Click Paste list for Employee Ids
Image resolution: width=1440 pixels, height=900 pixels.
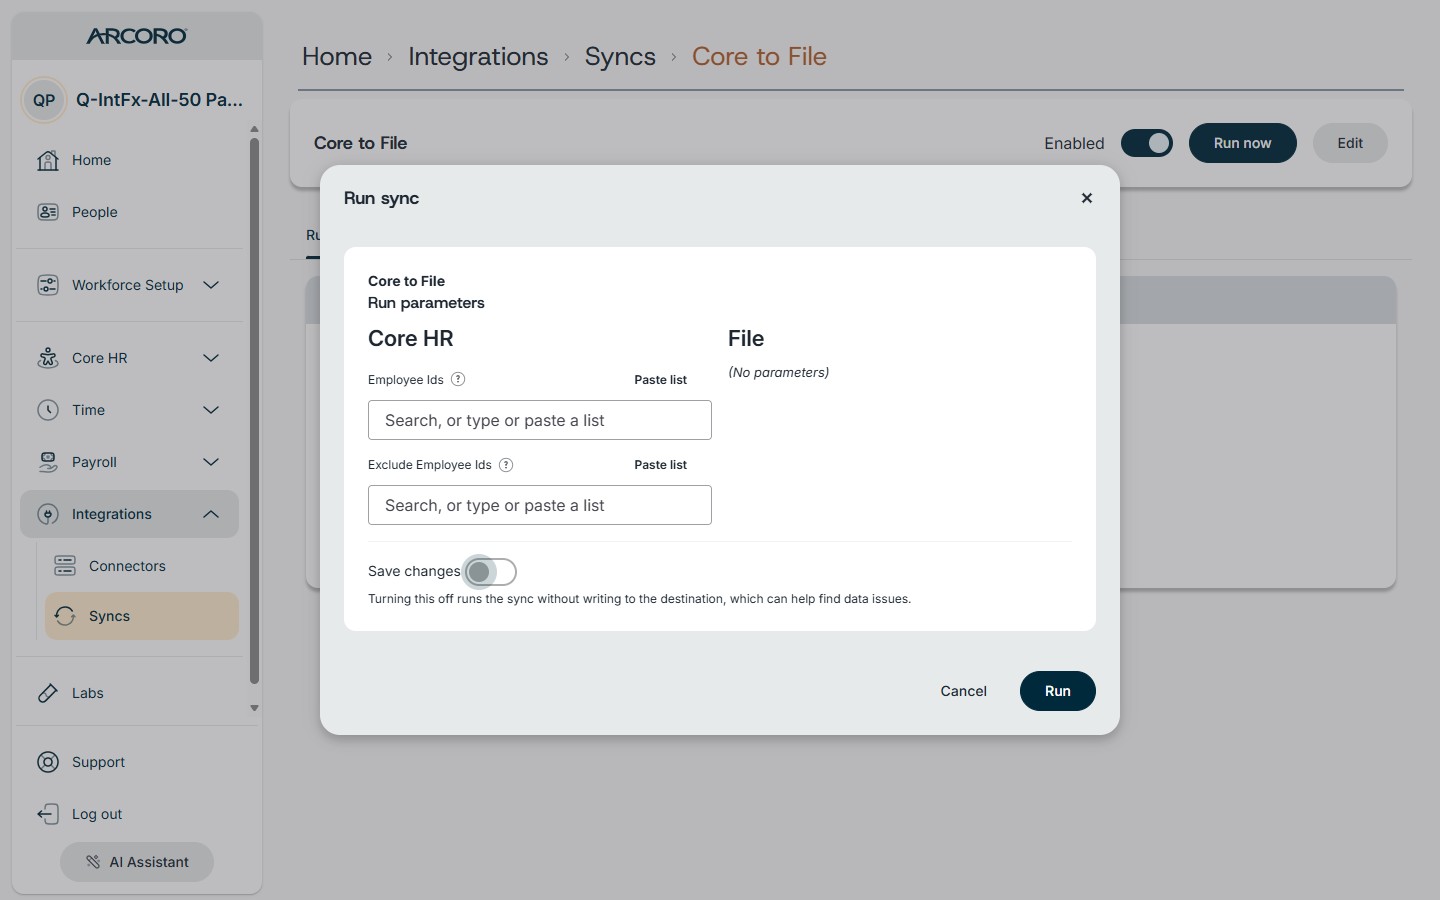click(x=661, y=380)
